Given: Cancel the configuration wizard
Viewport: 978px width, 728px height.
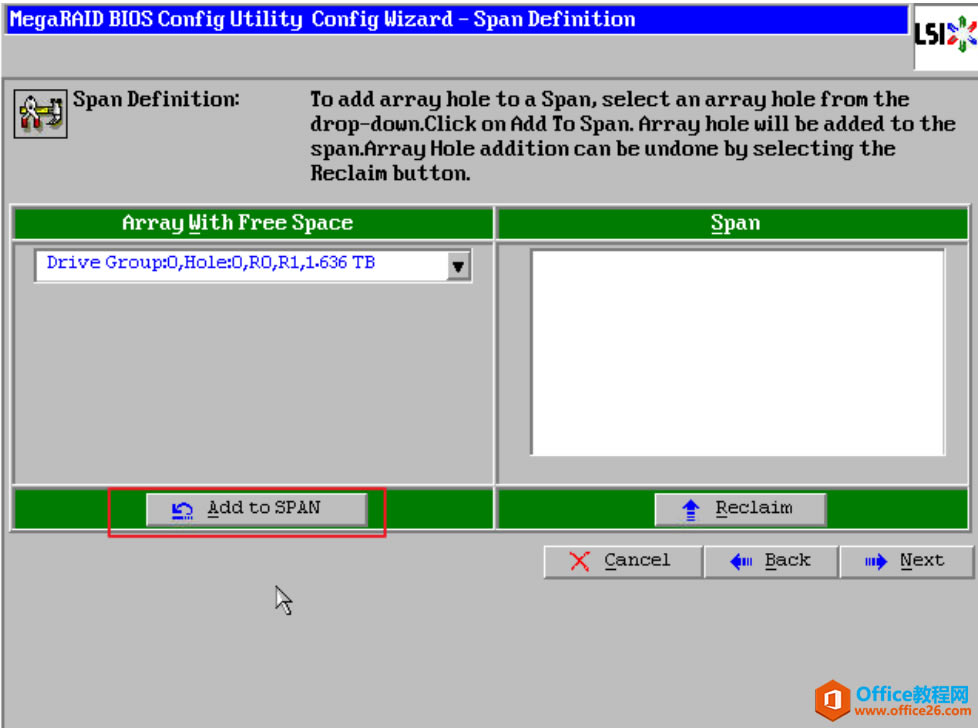Looking at the screenshot, I should point(623,561).
